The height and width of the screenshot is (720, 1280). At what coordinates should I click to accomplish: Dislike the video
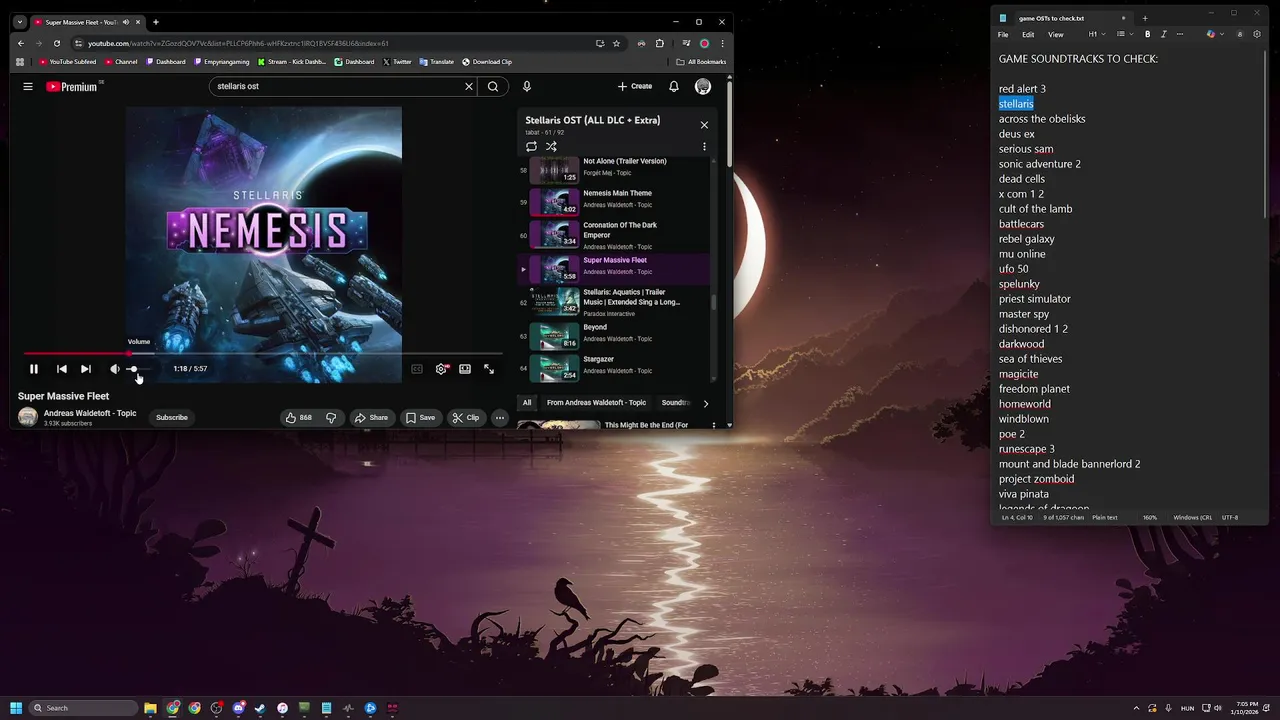click(x=331, y=417)
